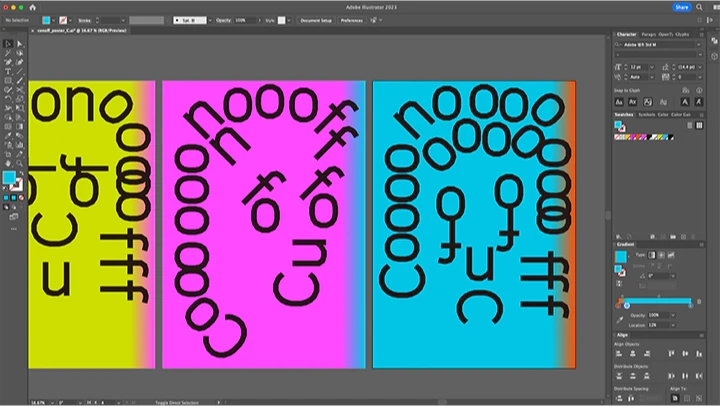Click the Share button

click(x=682, y=6)
